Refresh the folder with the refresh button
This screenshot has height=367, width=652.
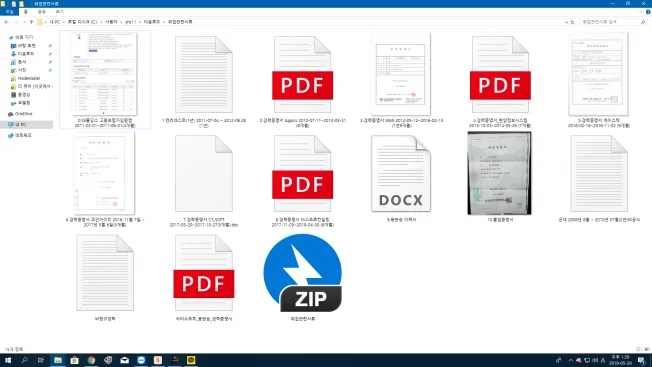tap(573, 22)
